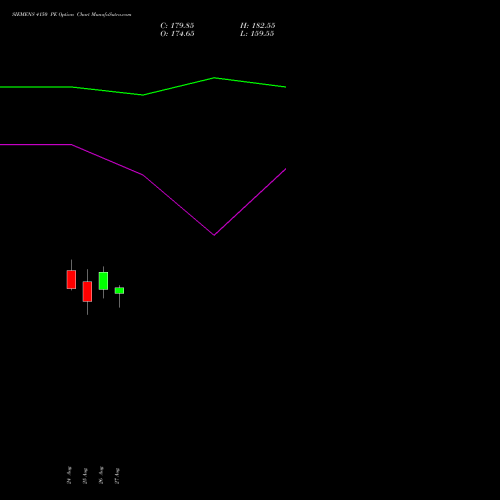Select the second red candlestick for 25 Aug
The width and height of the screenshot is (500, 500).
(x=87, y=292)
